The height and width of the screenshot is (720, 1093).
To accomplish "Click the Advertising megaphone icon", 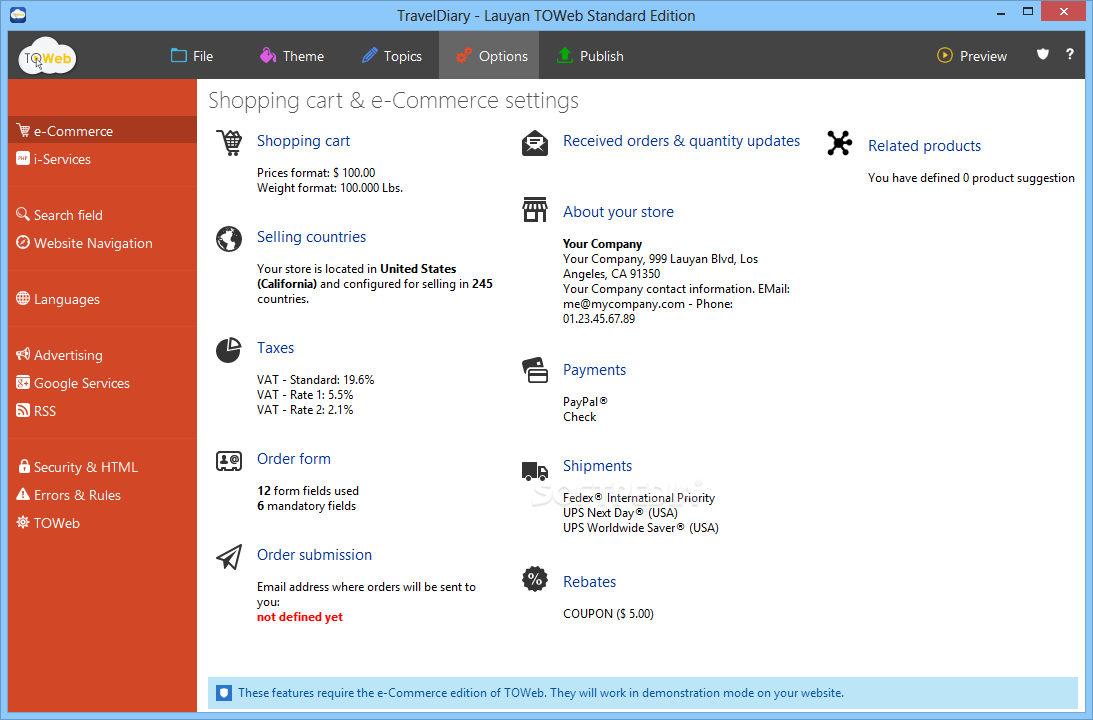I will pyautogui.click(x=23, y=354).
